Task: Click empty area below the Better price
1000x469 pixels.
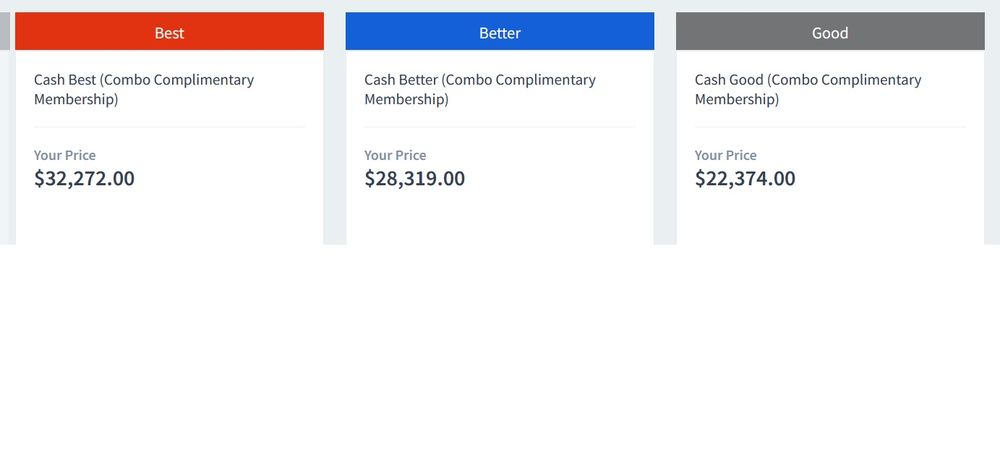Action: 499,220
